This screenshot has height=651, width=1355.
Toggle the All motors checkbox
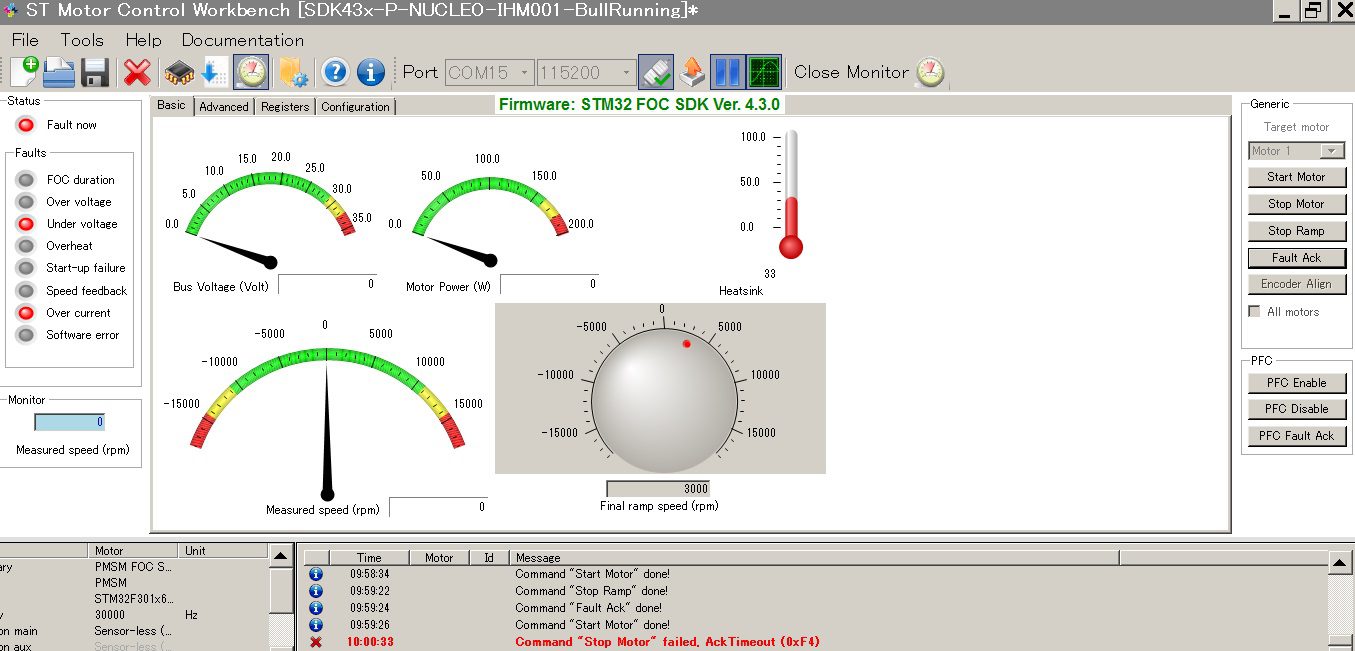click(x=1254, y=312)
